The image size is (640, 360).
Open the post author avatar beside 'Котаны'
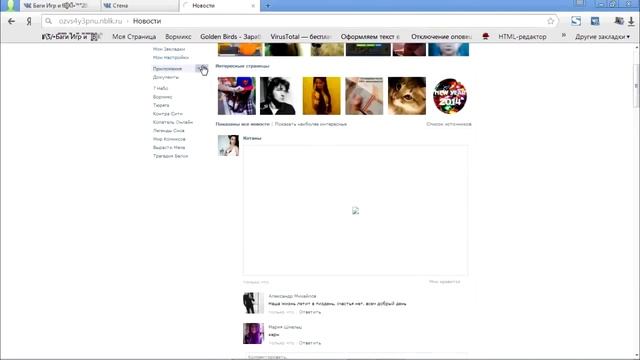click(228, 146)
